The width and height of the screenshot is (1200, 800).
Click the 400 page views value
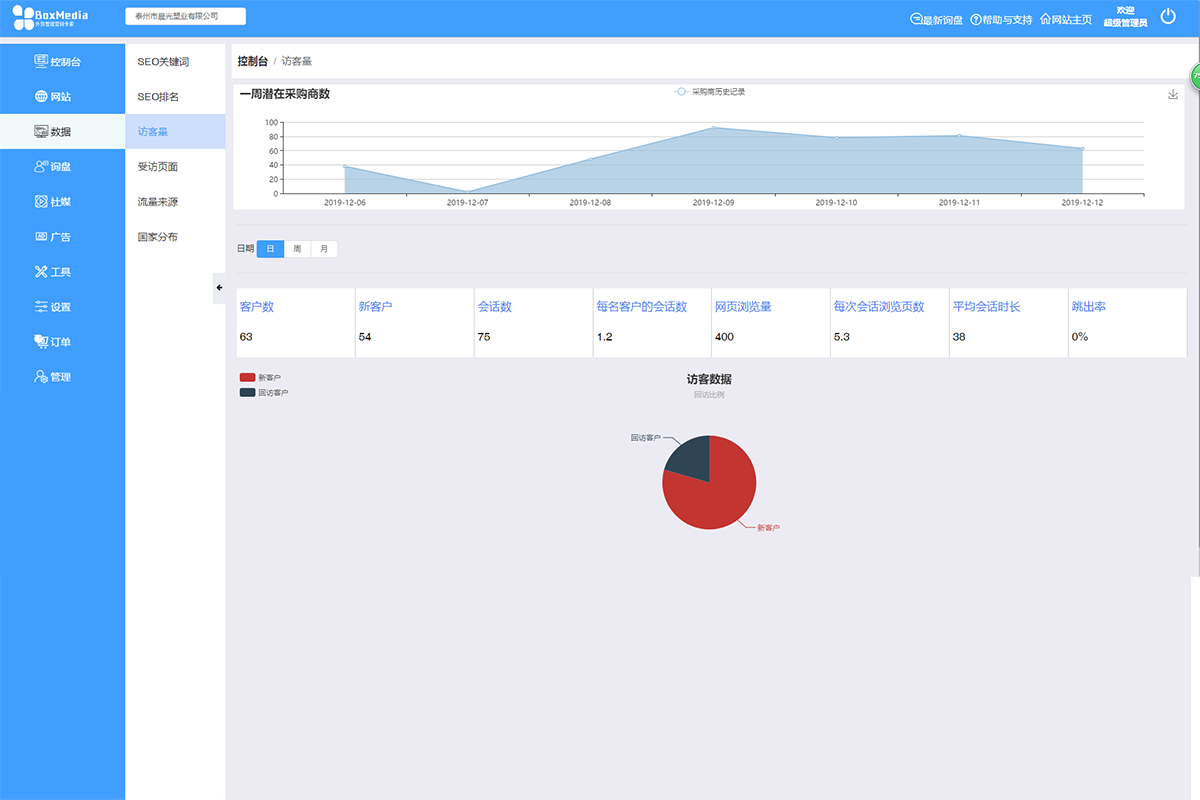click(x=724, y=337)
